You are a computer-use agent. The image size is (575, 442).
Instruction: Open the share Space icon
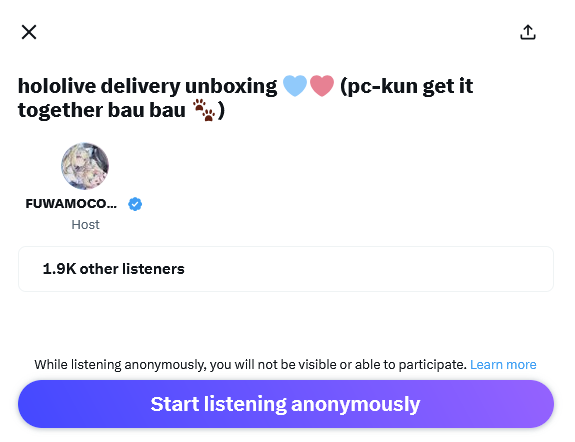528,32
